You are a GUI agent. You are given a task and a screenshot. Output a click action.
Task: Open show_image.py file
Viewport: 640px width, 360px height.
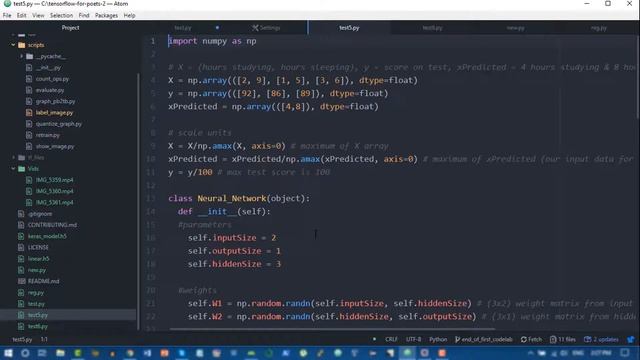pos(55,146)
